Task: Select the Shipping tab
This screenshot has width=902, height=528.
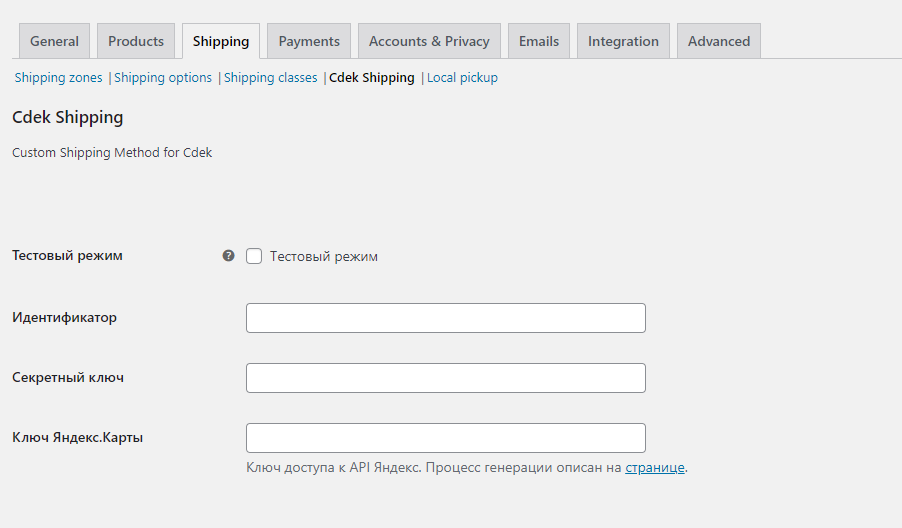Action: coord(221,41)
